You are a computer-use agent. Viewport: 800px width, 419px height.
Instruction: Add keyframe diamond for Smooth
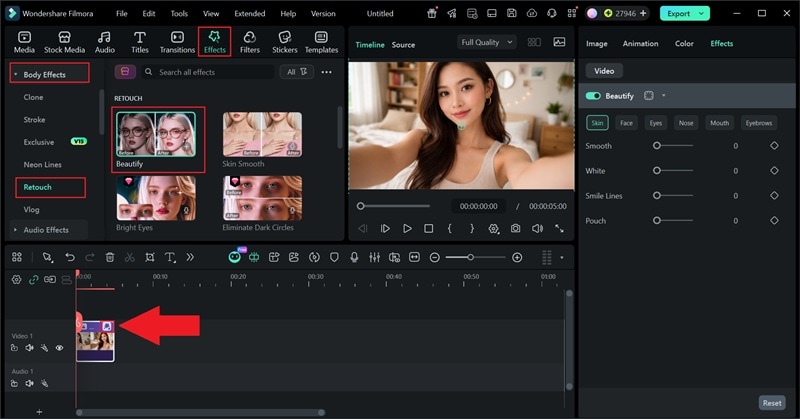[x=774, y=146]
